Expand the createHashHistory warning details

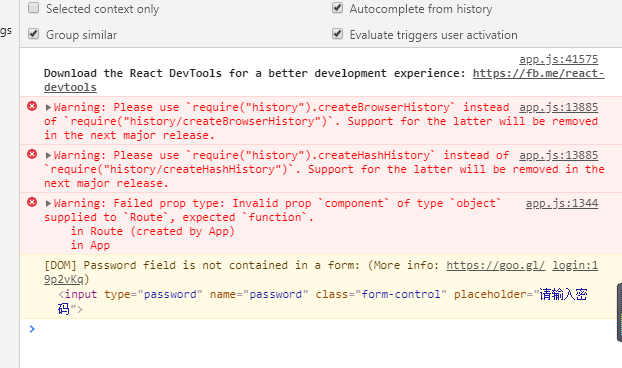click(48, 155)
